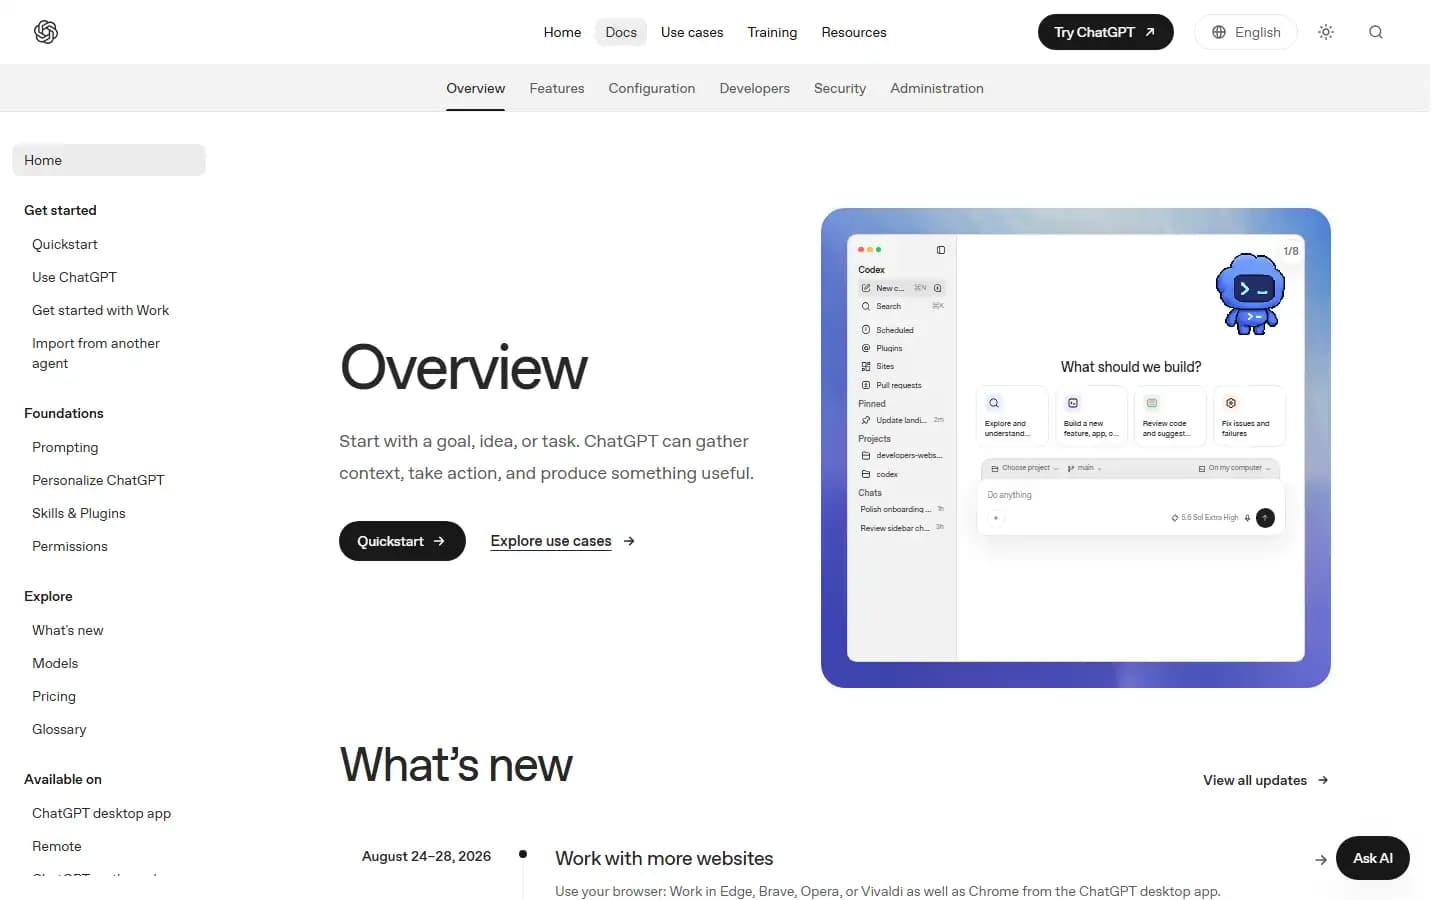Click the Try ChatGPT button
Screen dimensions: 1440x900
[x=1105, y=32]
